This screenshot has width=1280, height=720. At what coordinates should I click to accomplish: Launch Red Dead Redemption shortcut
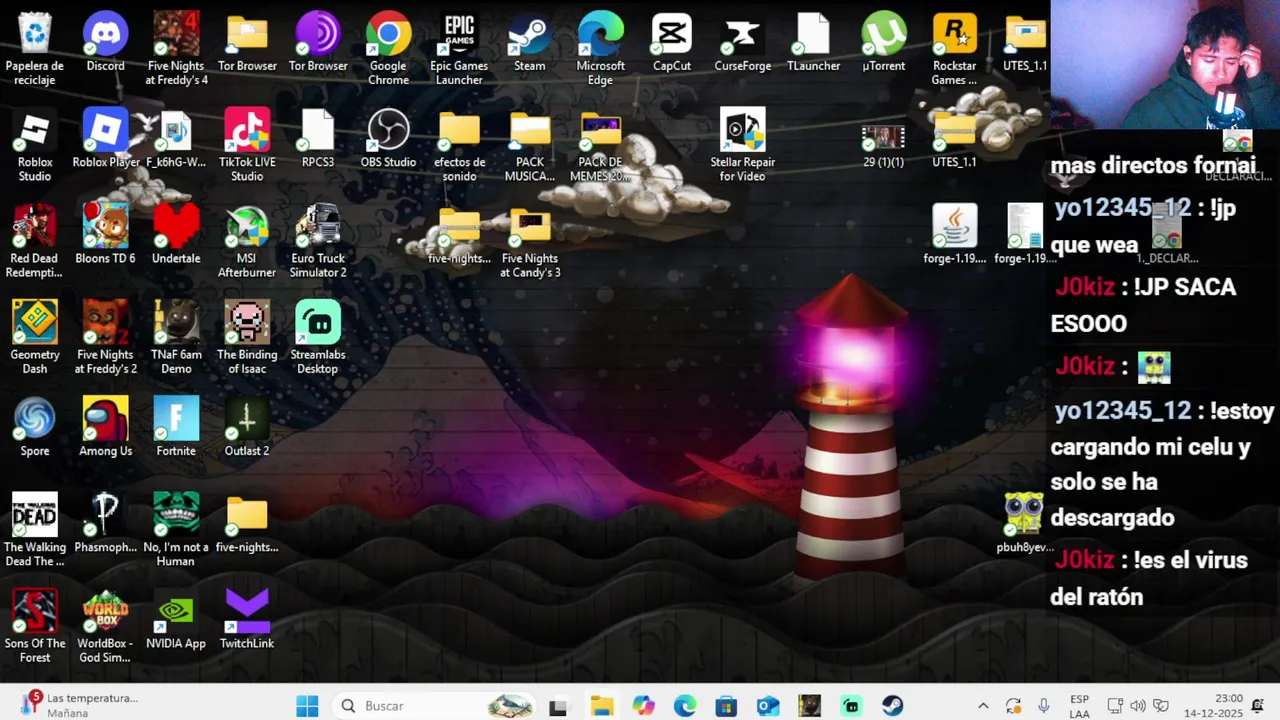click(x=35, y=242)
